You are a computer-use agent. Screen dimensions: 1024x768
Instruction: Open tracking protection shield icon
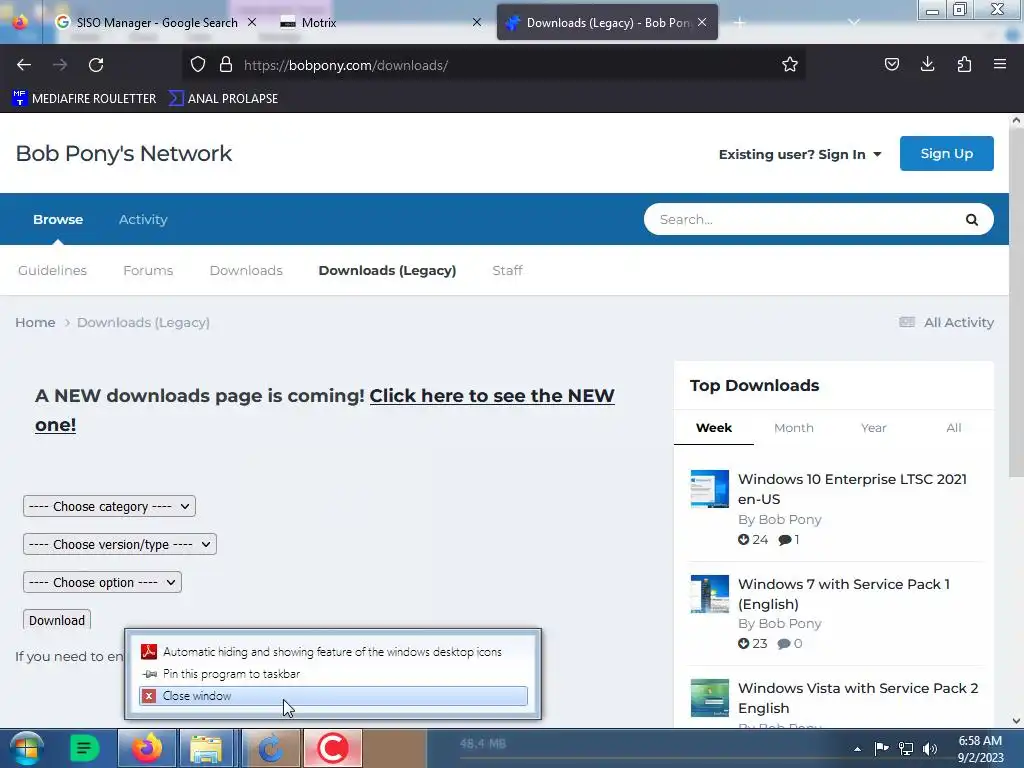pos(198,64)
